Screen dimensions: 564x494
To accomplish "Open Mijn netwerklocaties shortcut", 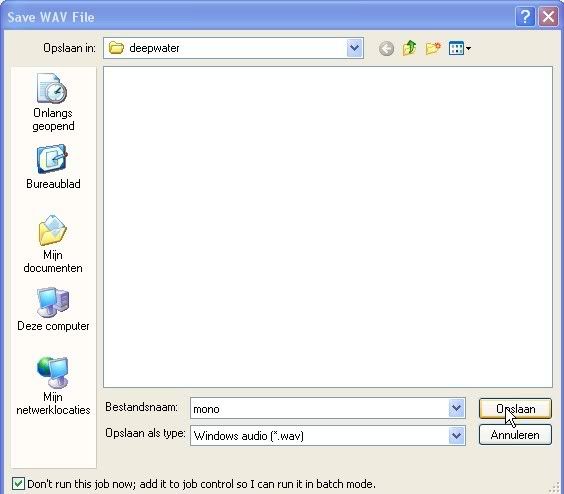I will (x=53, y=386).
